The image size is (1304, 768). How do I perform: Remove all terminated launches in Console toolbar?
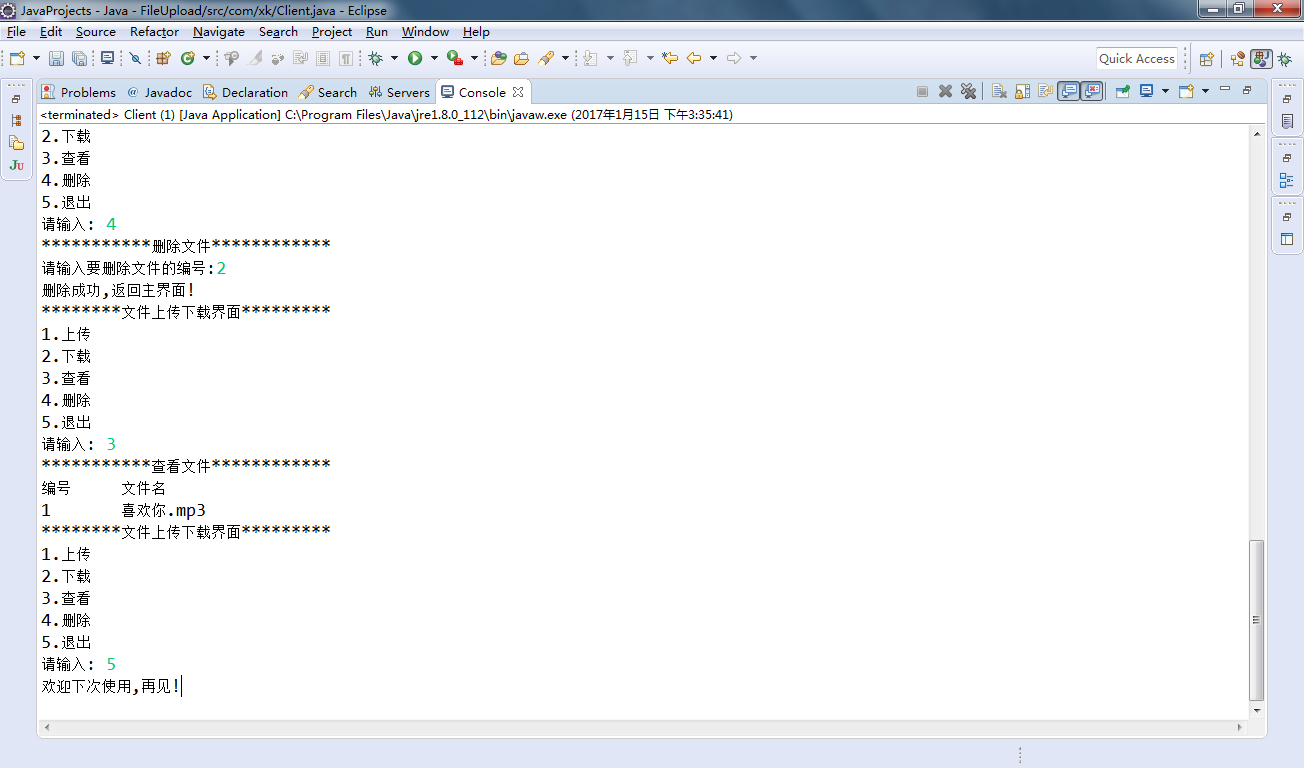click(x=968, y=91)
